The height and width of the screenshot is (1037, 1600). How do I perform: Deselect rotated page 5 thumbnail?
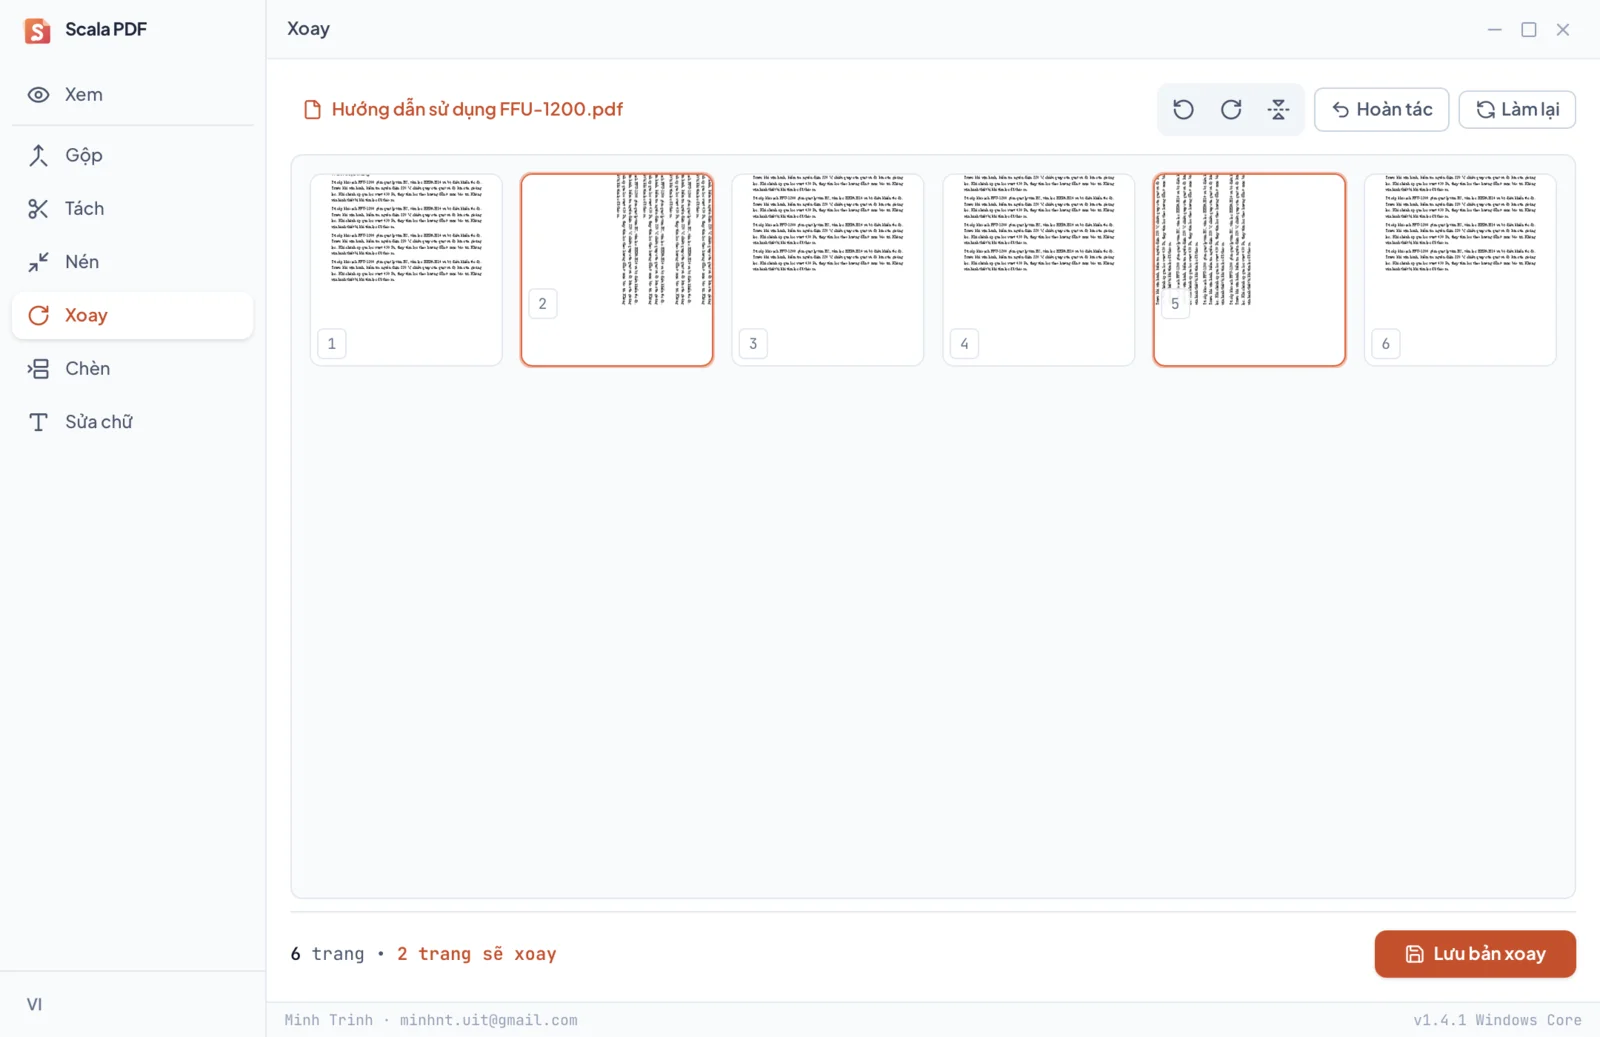coord(1249,270)
